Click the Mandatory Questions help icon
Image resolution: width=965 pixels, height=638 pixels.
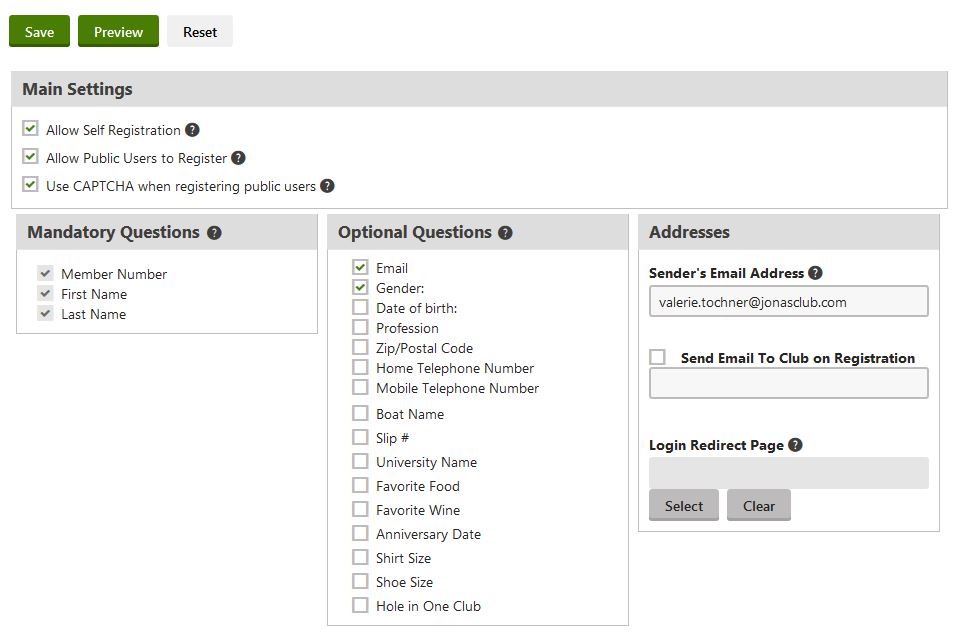[x=214, y=233]
